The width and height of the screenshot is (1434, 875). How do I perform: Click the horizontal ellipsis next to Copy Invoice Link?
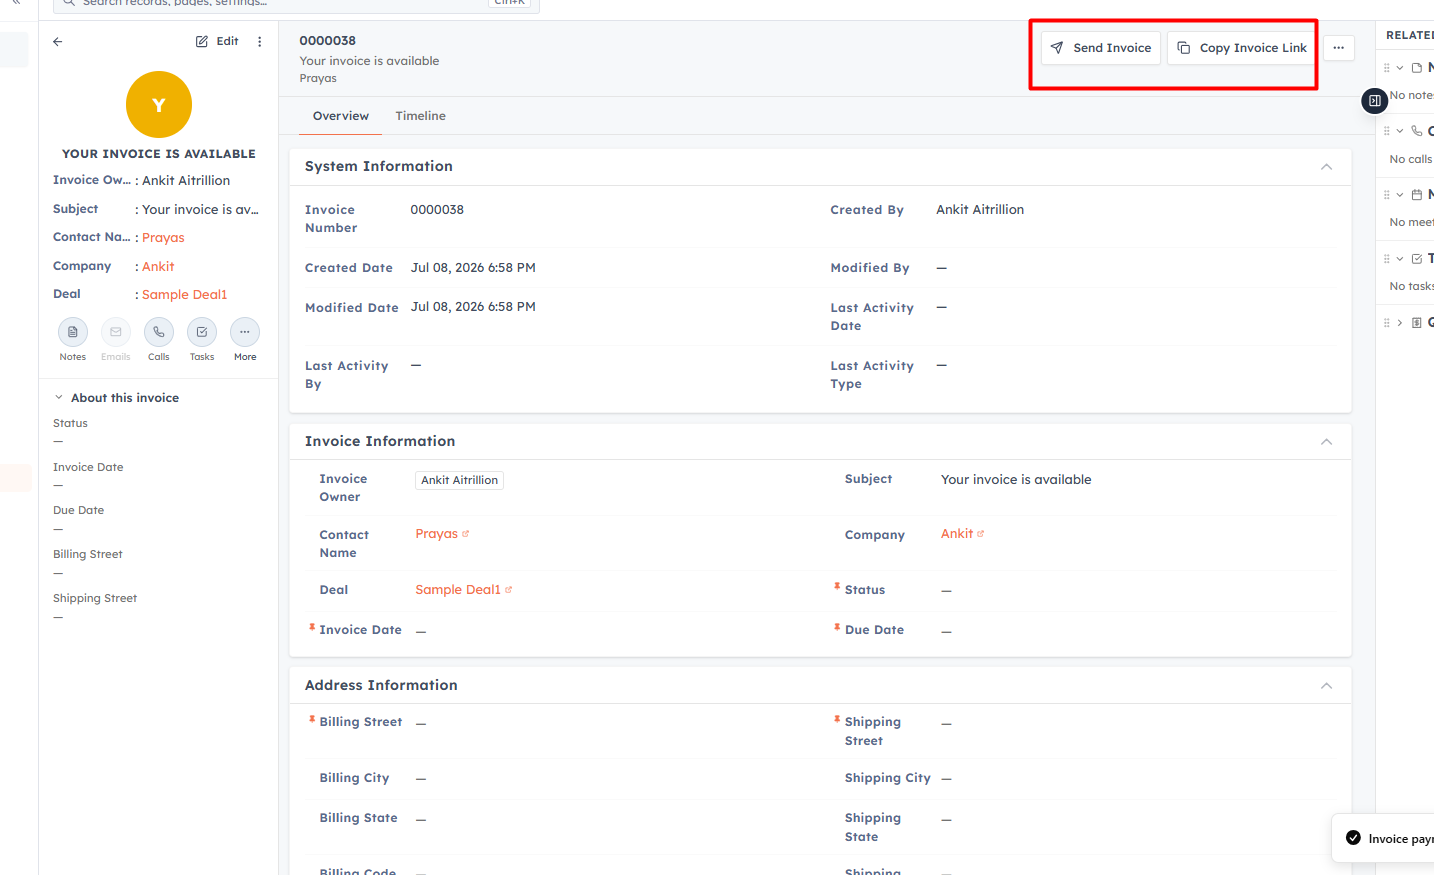click(x=1338, y=48)
